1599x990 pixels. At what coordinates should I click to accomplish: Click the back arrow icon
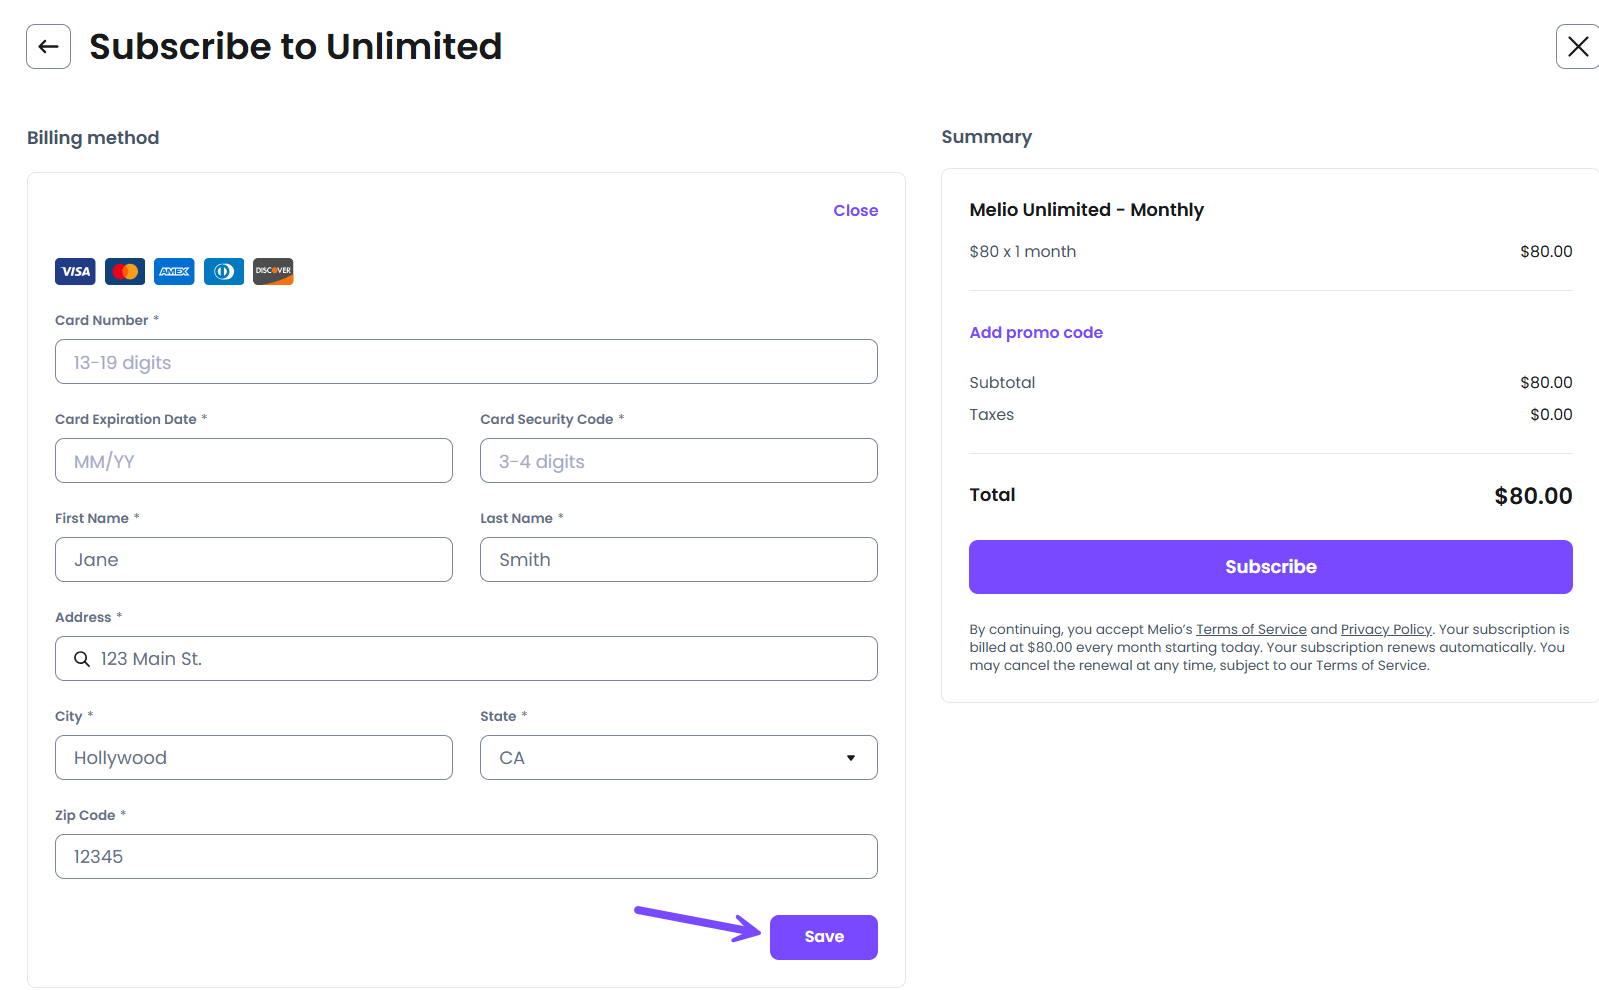(x=48, y=47)
